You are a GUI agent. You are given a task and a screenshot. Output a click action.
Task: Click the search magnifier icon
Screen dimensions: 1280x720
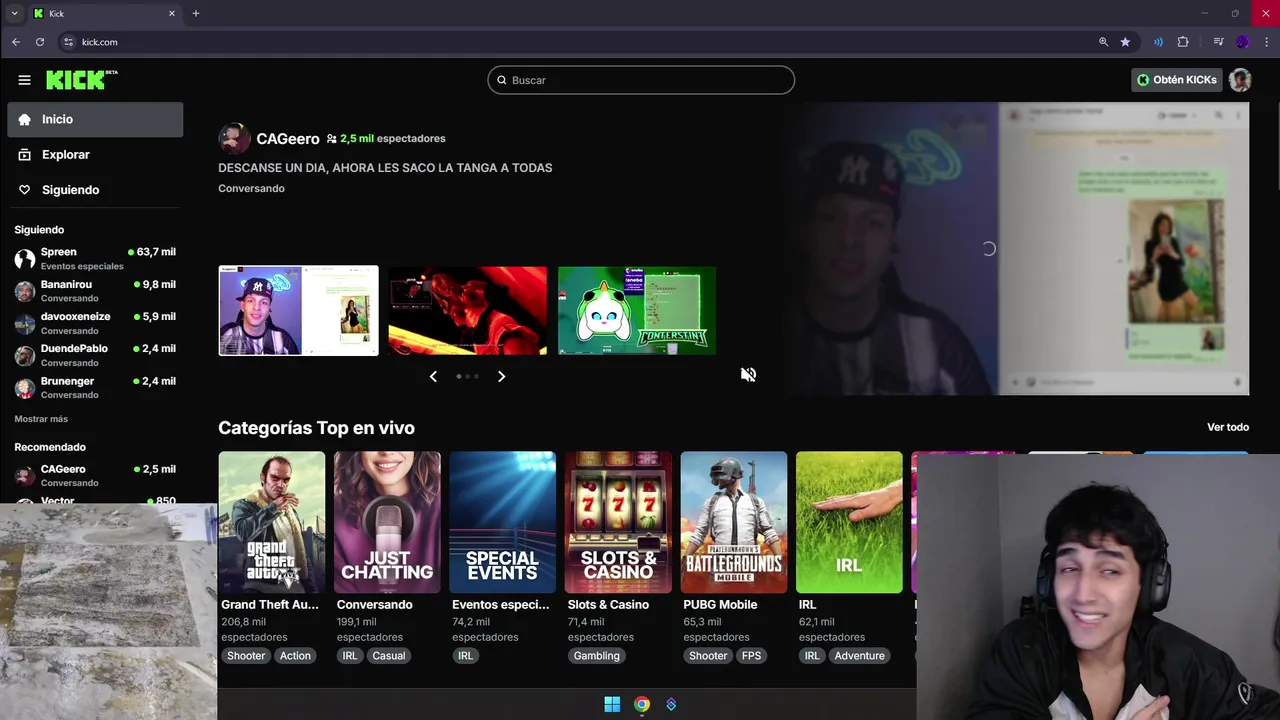click(502, 80)
